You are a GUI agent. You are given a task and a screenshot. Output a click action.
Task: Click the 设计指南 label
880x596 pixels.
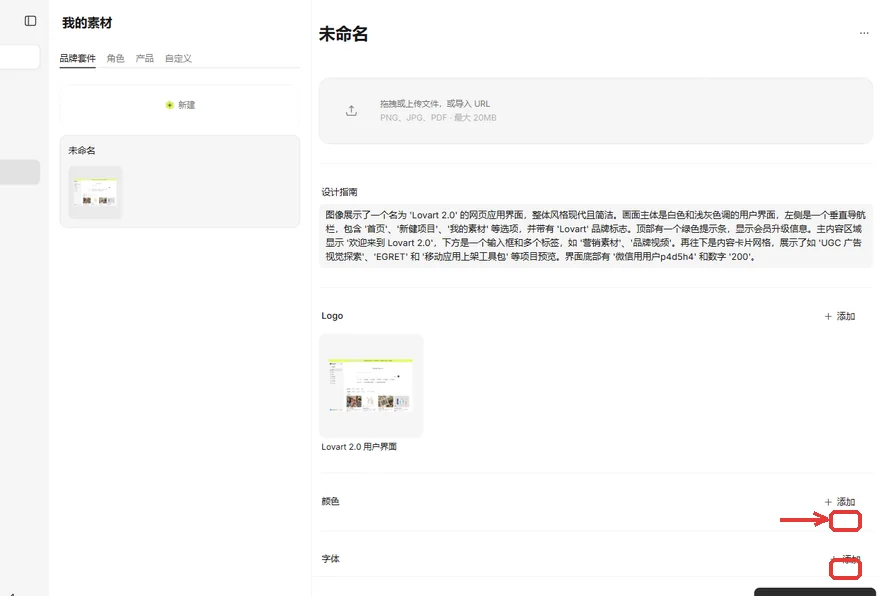(340, 192)
